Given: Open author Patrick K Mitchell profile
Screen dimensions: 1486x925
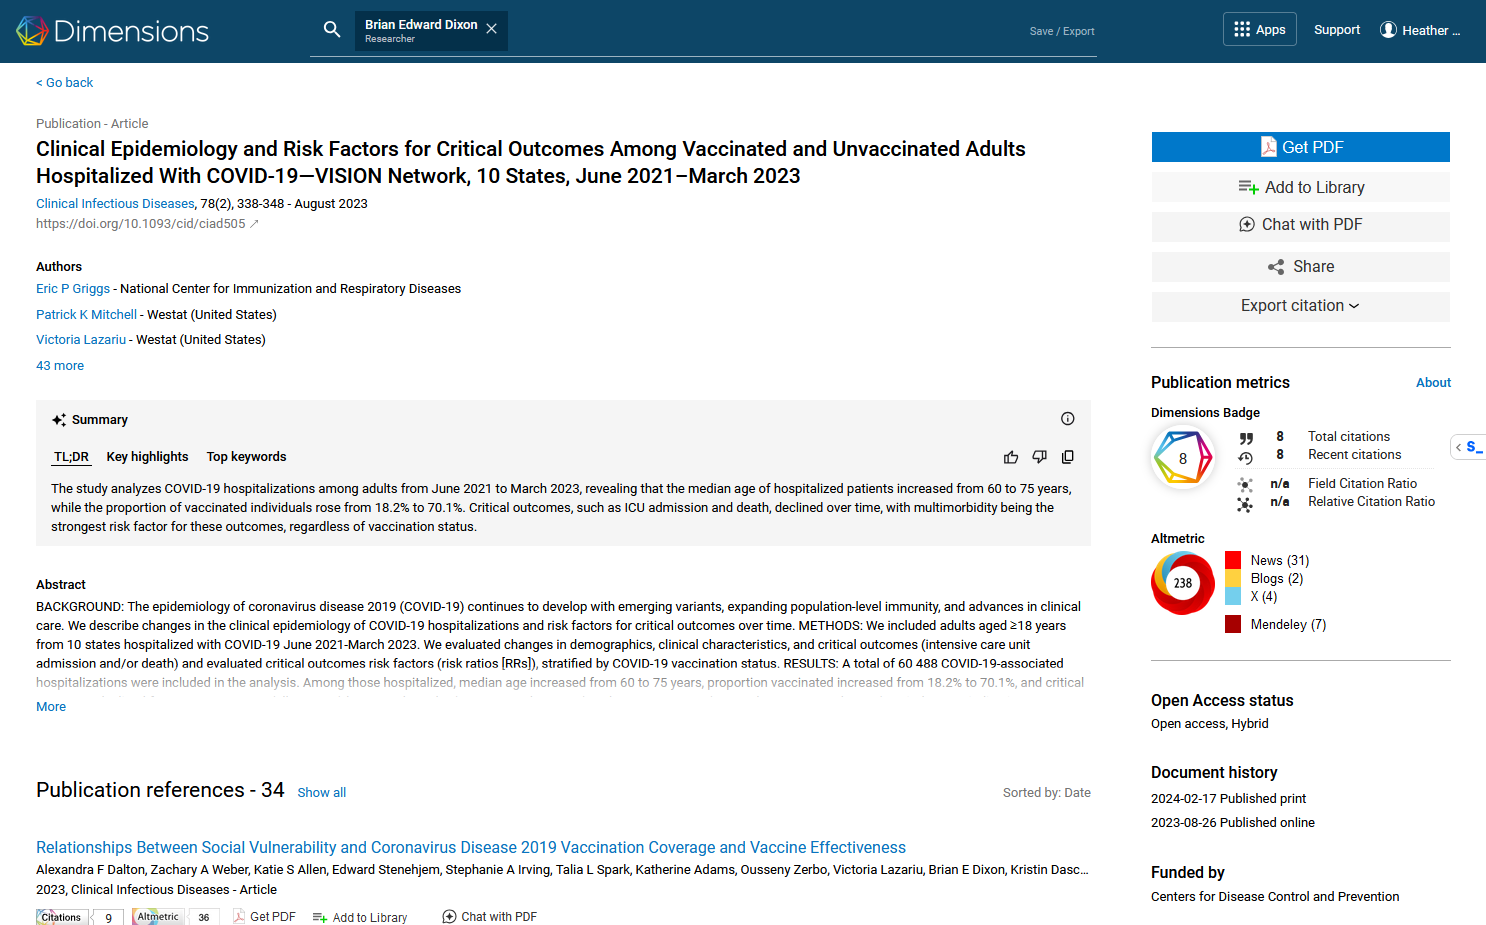Looking at the screenshot, I should tap(86, 315).
